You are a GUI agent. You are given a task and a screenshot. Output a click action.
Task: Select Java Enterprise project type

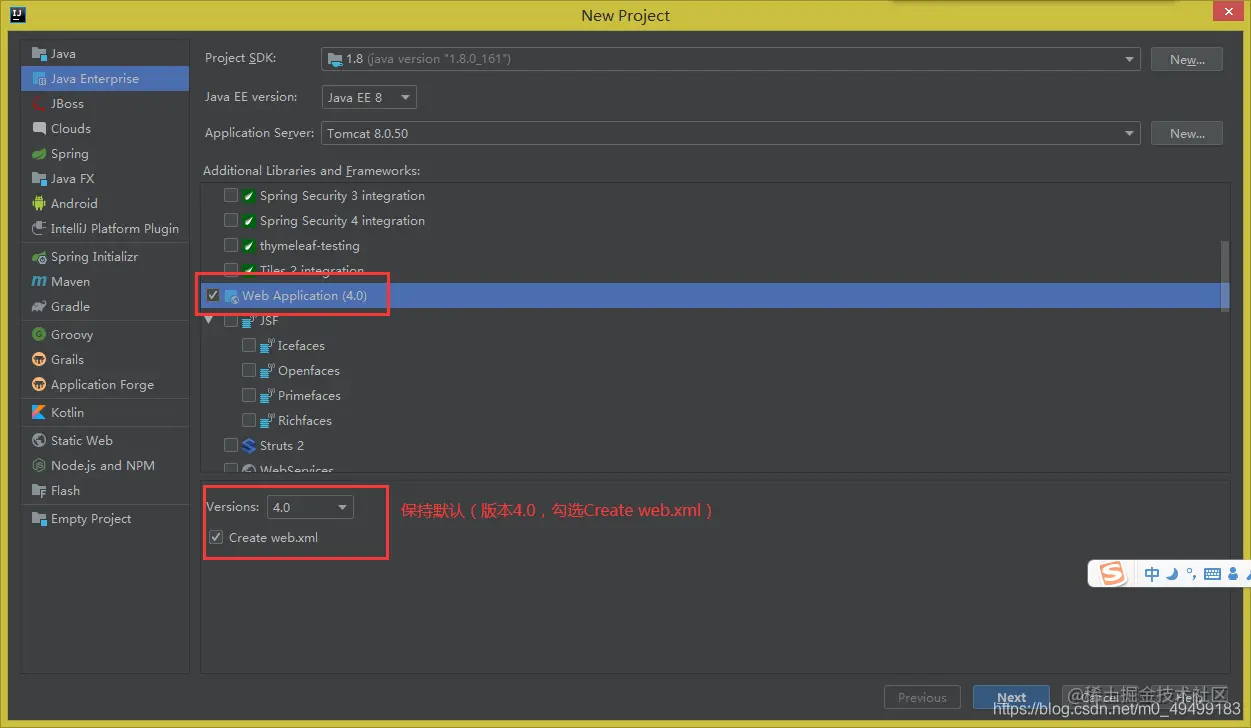coord(105,79)
